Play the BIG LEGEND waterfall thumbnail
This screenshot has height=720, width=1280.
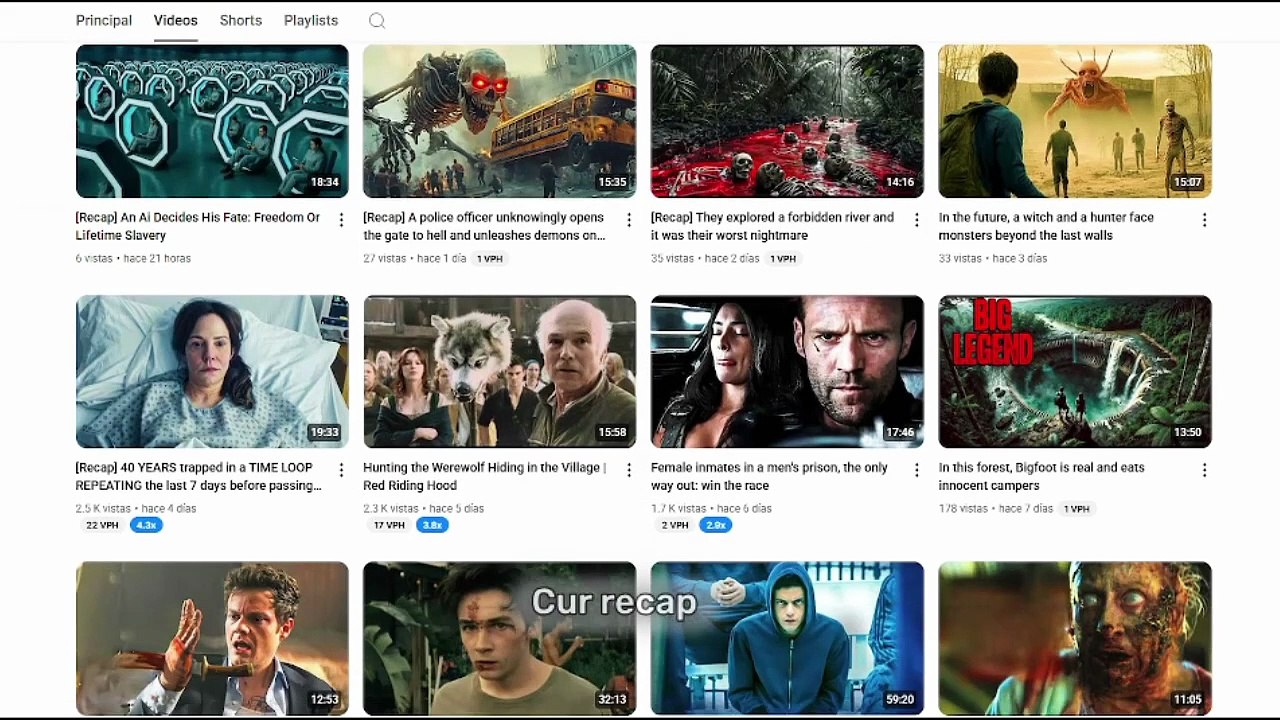click(x=1075, y=371)
